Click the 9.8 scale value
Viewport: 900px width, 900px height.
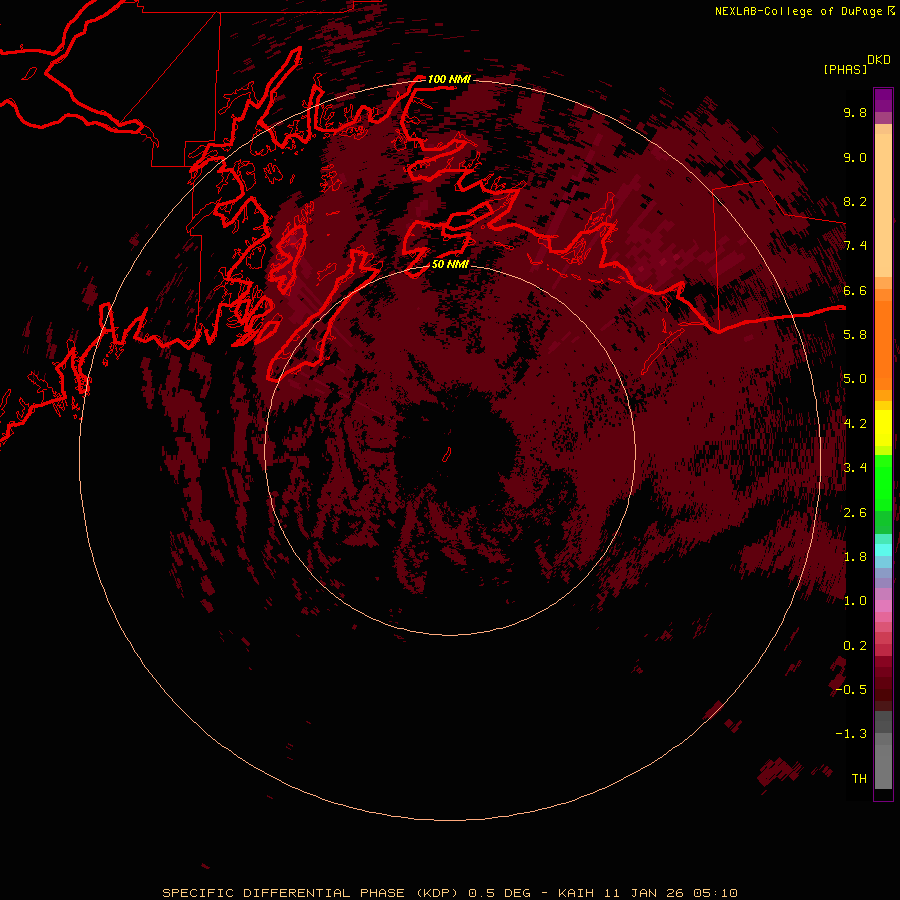point(855,112)
